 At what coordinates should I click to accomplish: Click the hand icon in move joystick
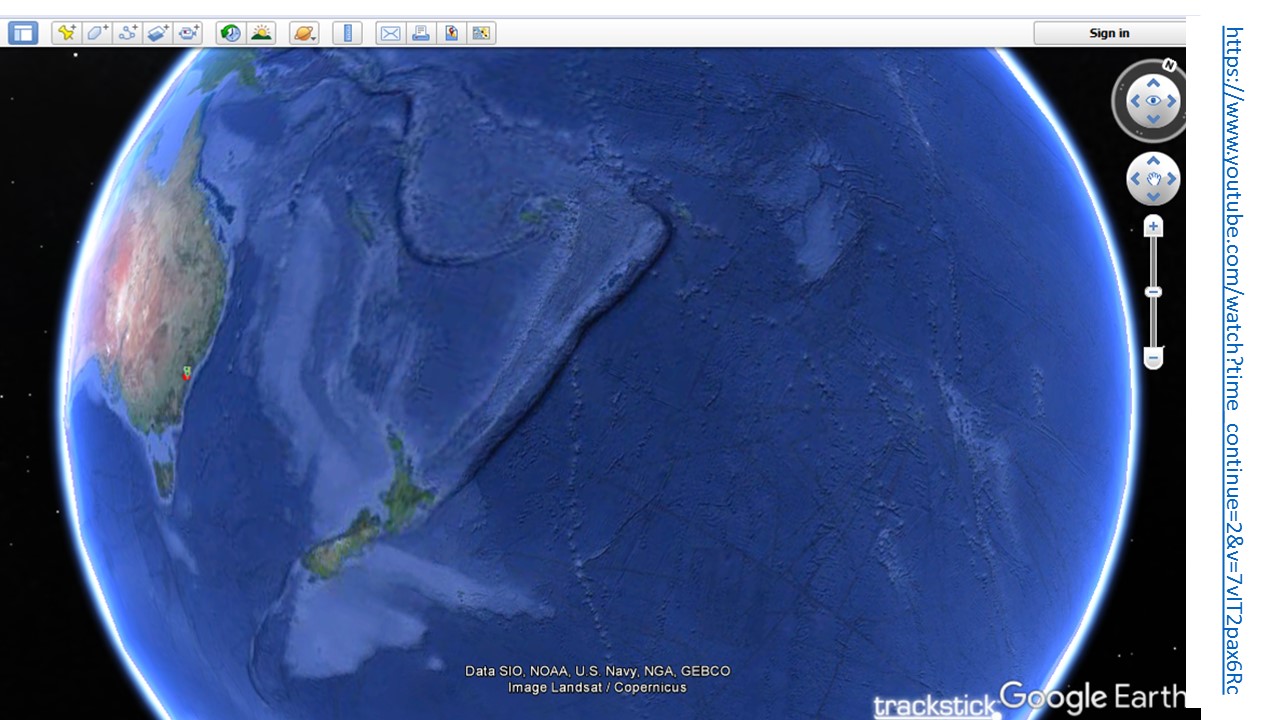pyautogui.click(x=1153, y=179)
